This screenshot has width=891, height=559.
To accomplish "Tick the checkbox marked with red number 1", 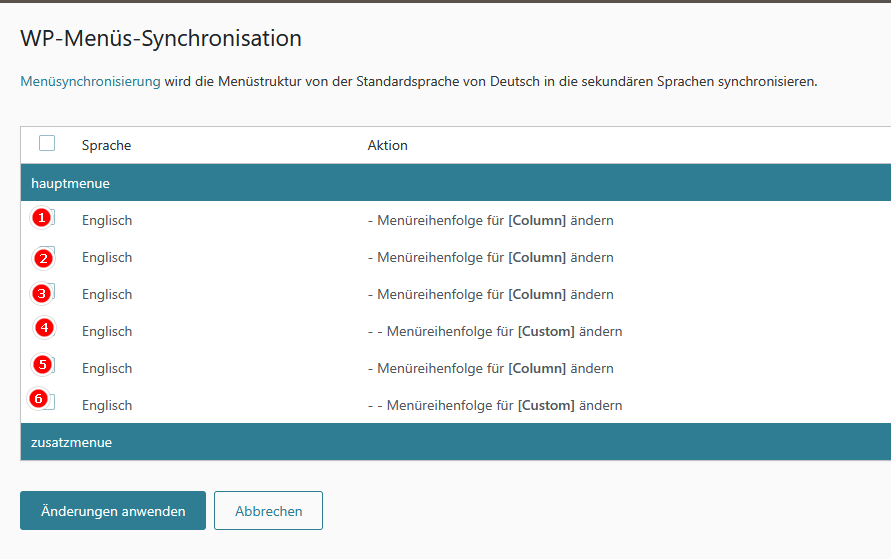I will point(46,218).
